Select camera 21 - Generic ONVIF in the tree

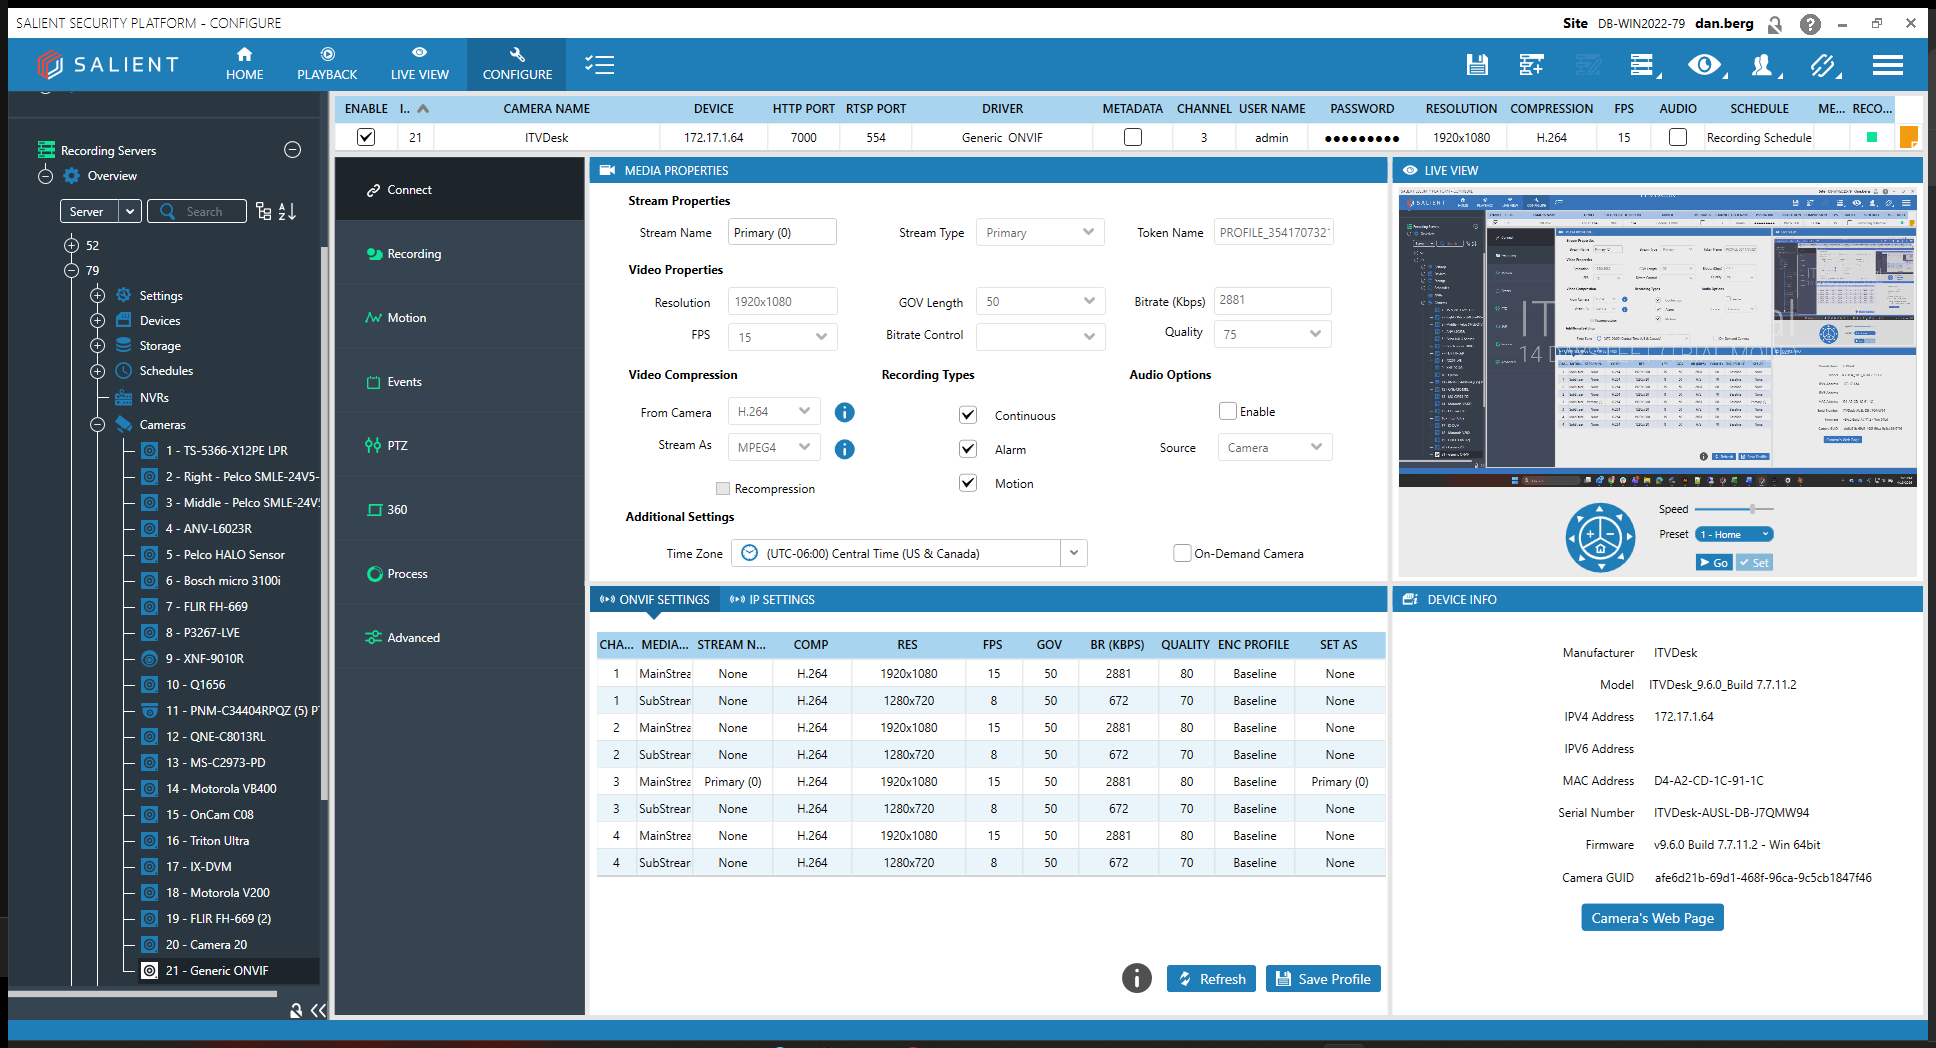[x=216, y=970]
